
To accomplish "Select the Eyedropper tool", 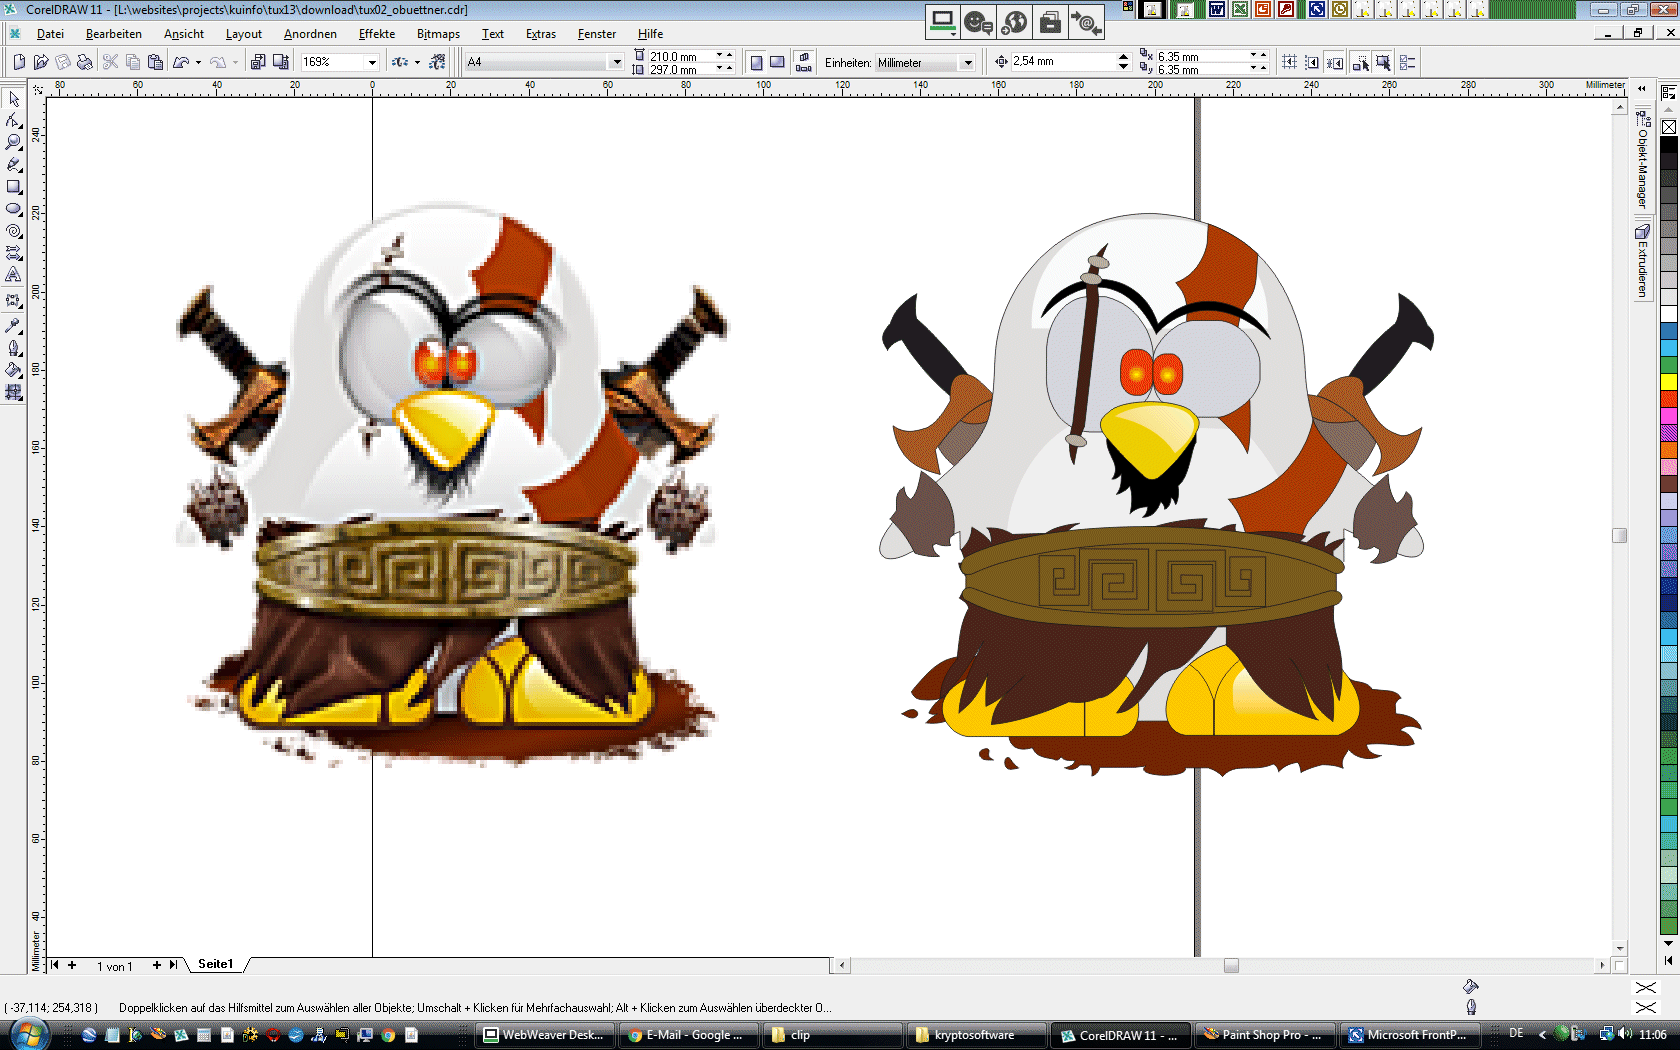I will coord(14,325).
